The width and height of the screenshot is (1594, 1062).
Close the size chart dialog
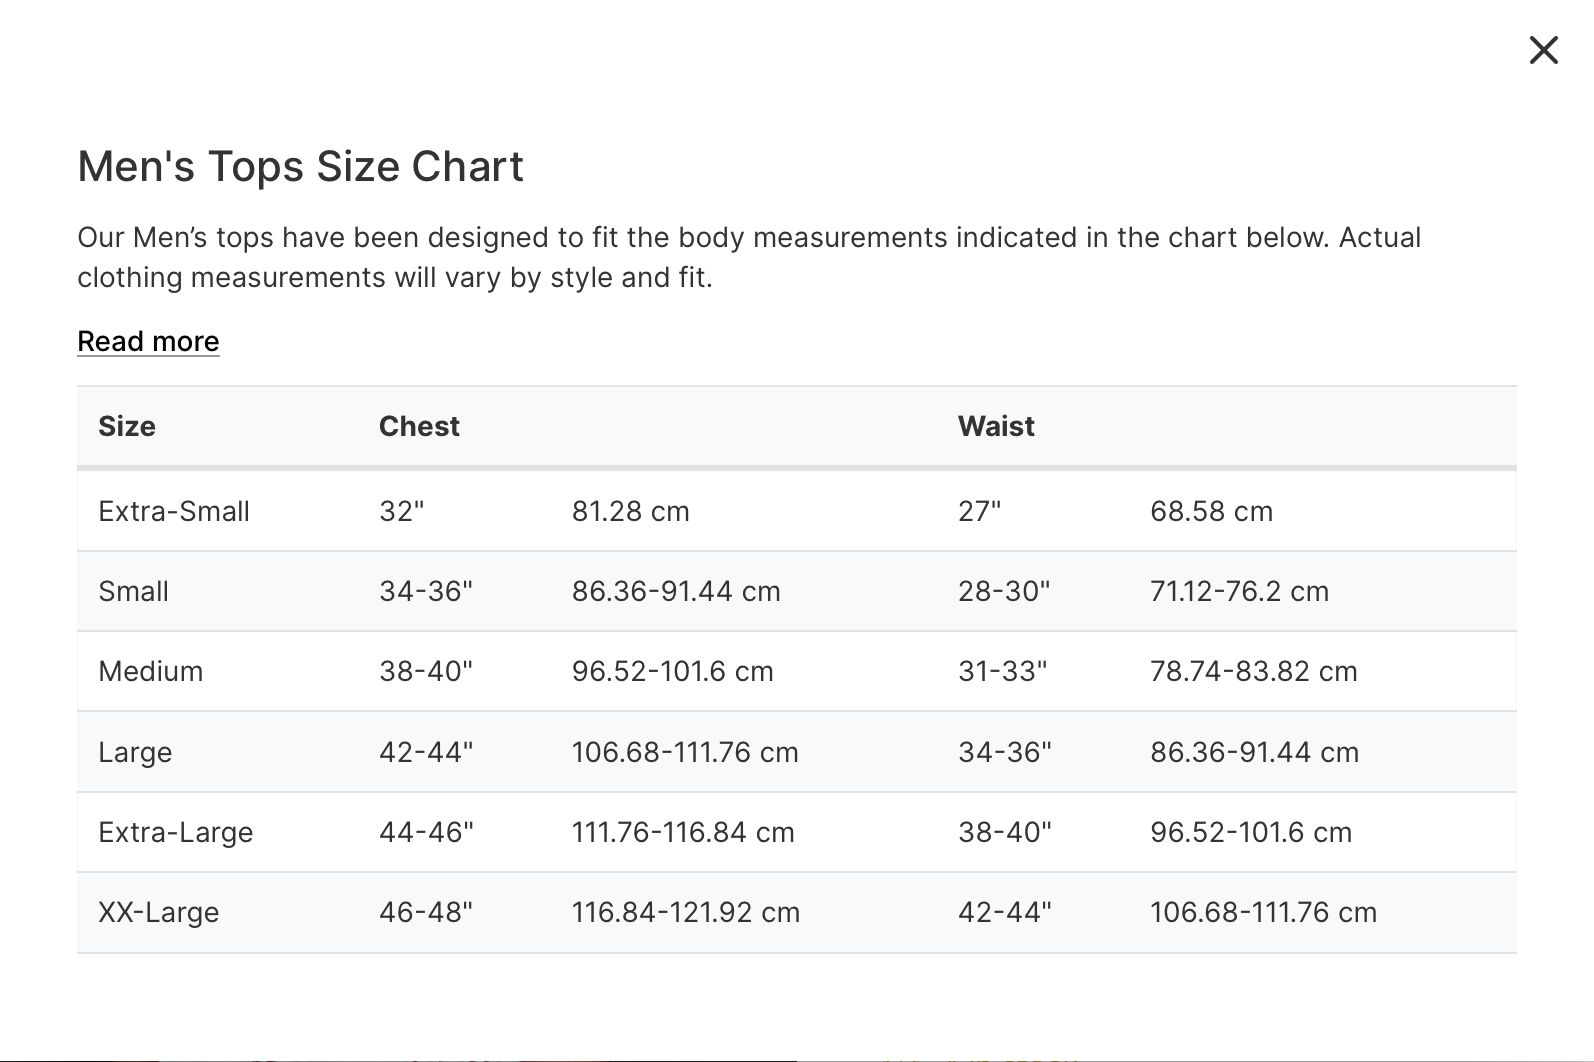[1543, 50]
